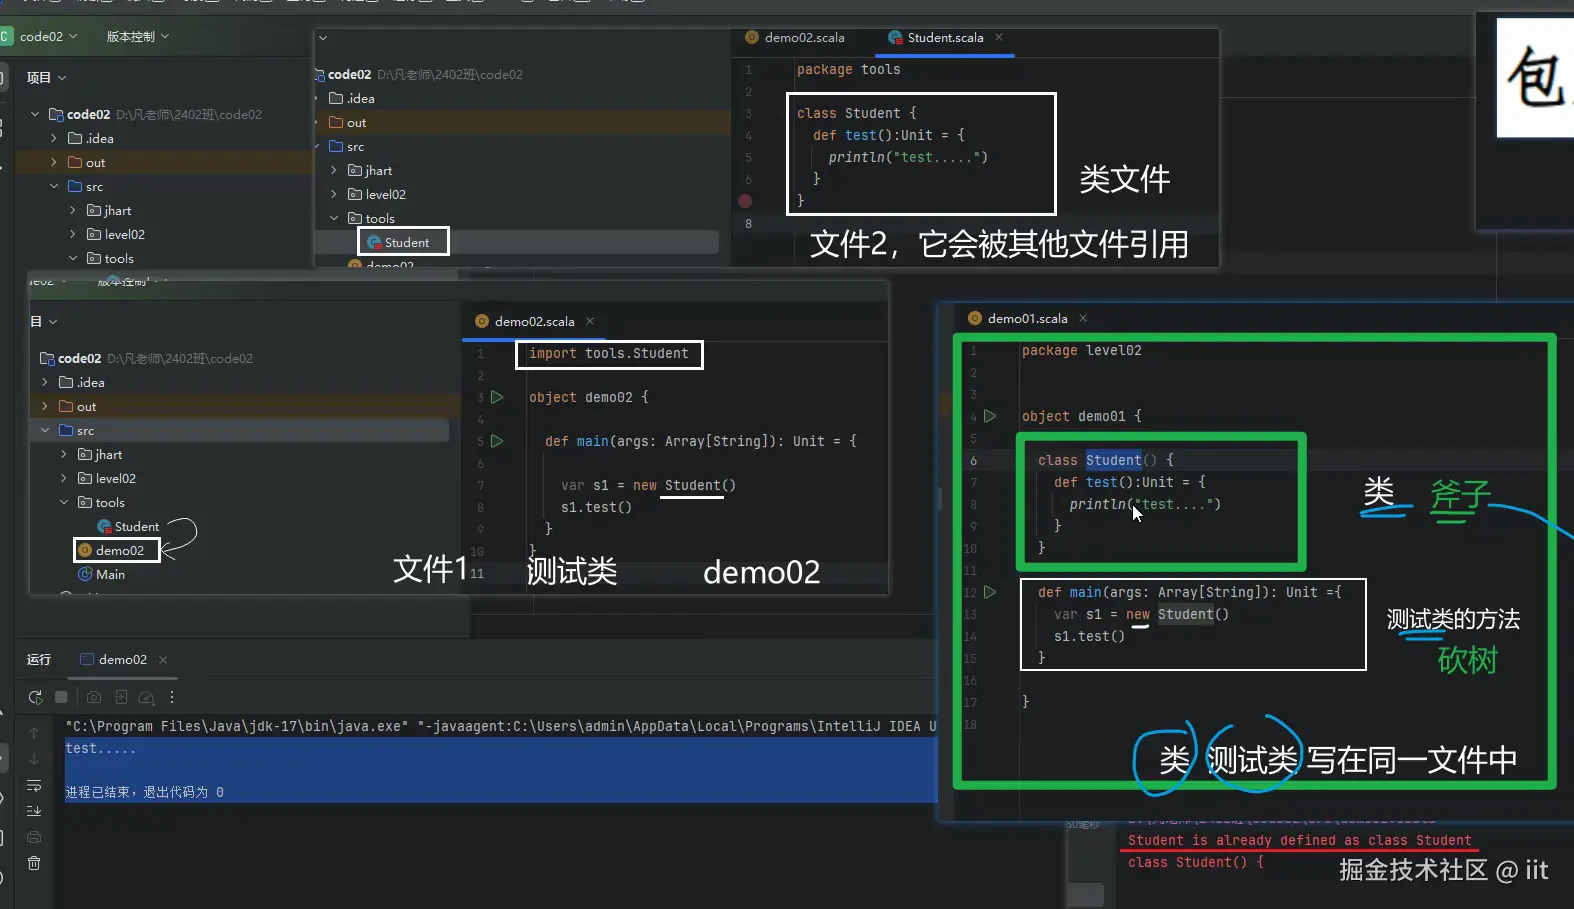Toggle soft-wrap for the console output
Image resolution: width=1574 pixels, height=909 pixels.
(34, 785)
